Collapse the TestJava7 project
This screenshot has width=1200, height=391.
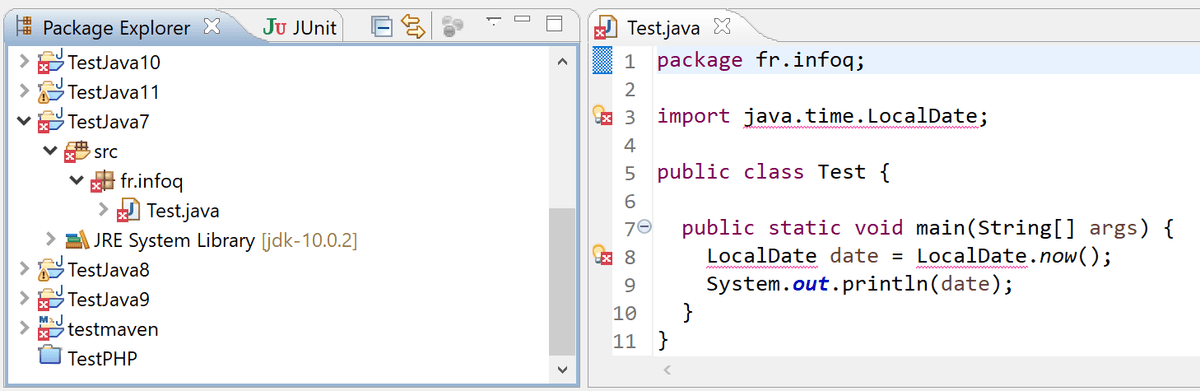tap(24, 122)
